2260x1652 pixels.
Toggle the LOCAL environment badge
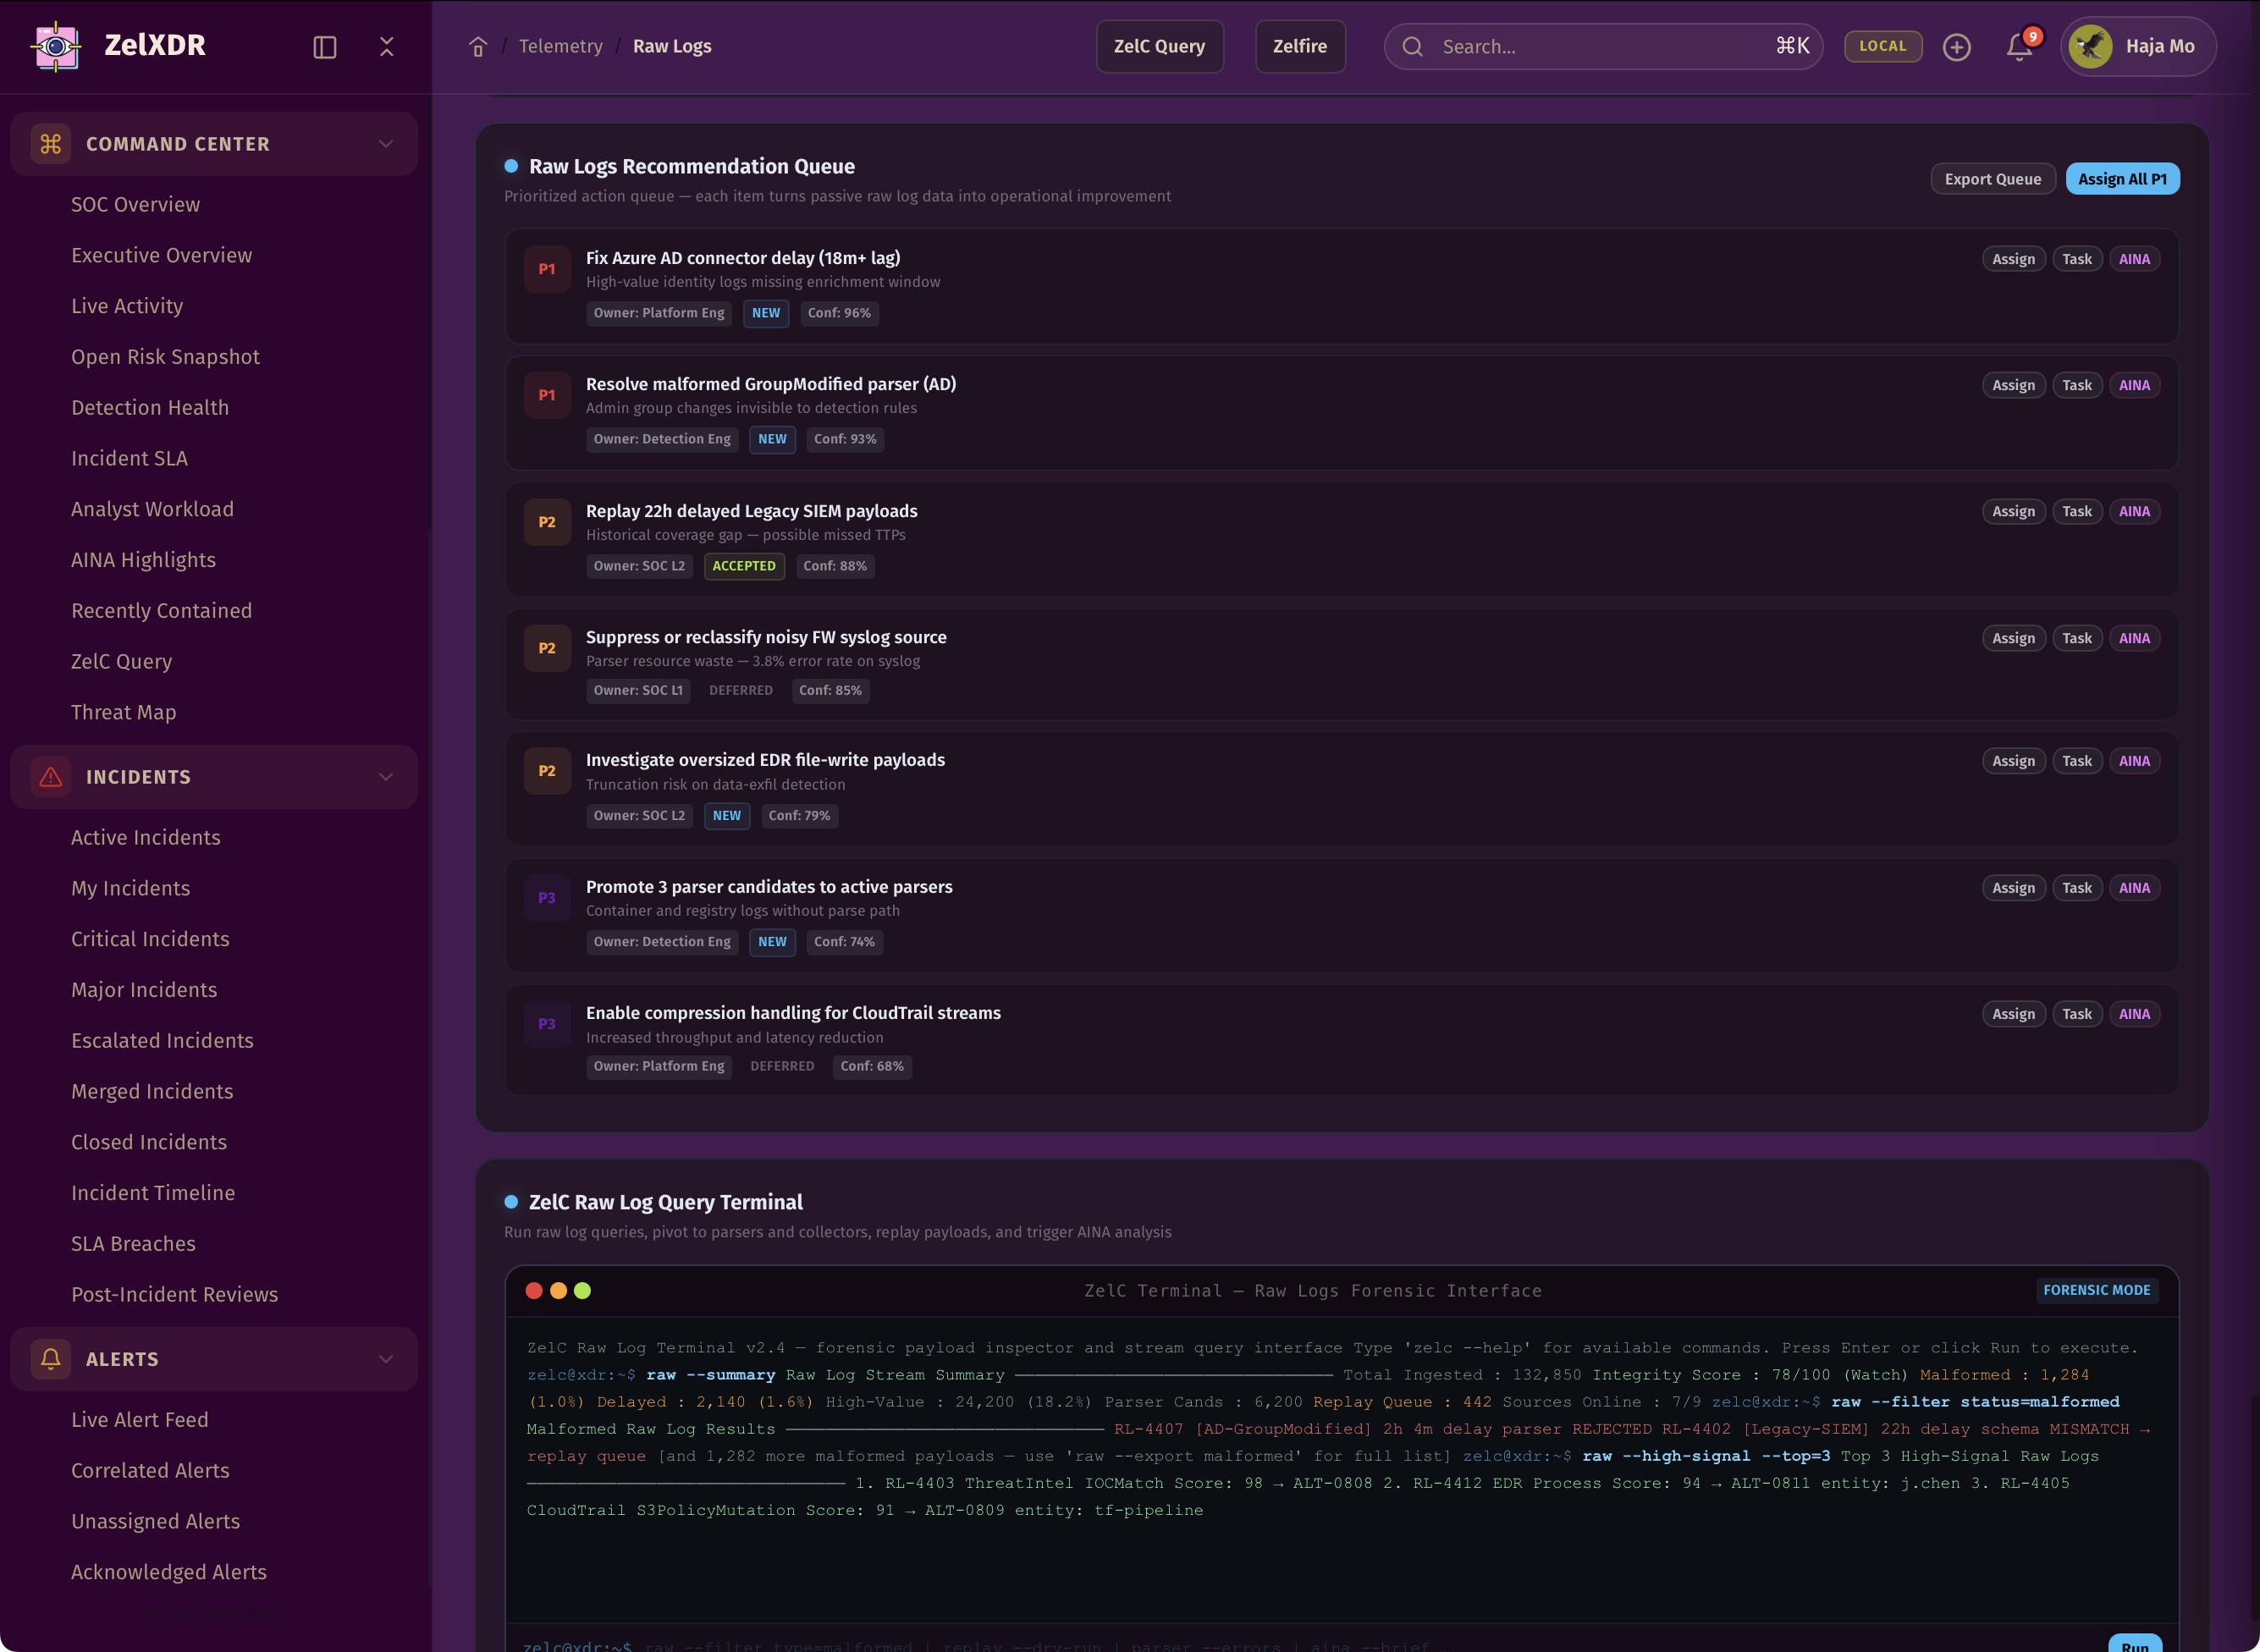click(x=1882, y=46)
